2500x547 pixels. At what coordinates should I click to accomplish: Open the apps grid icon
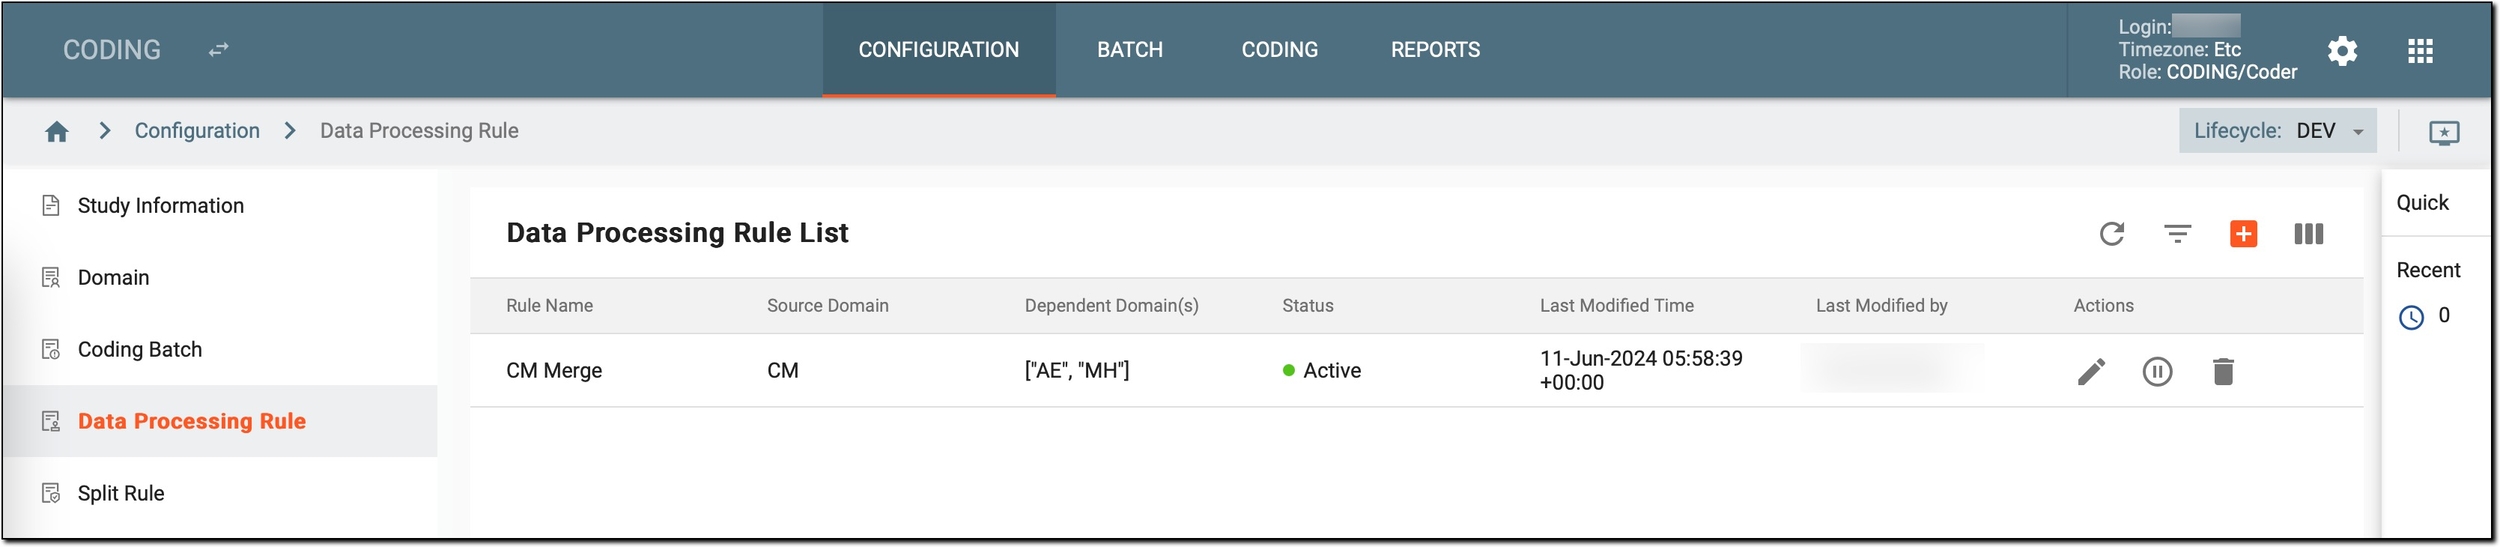click(2420, 50)
